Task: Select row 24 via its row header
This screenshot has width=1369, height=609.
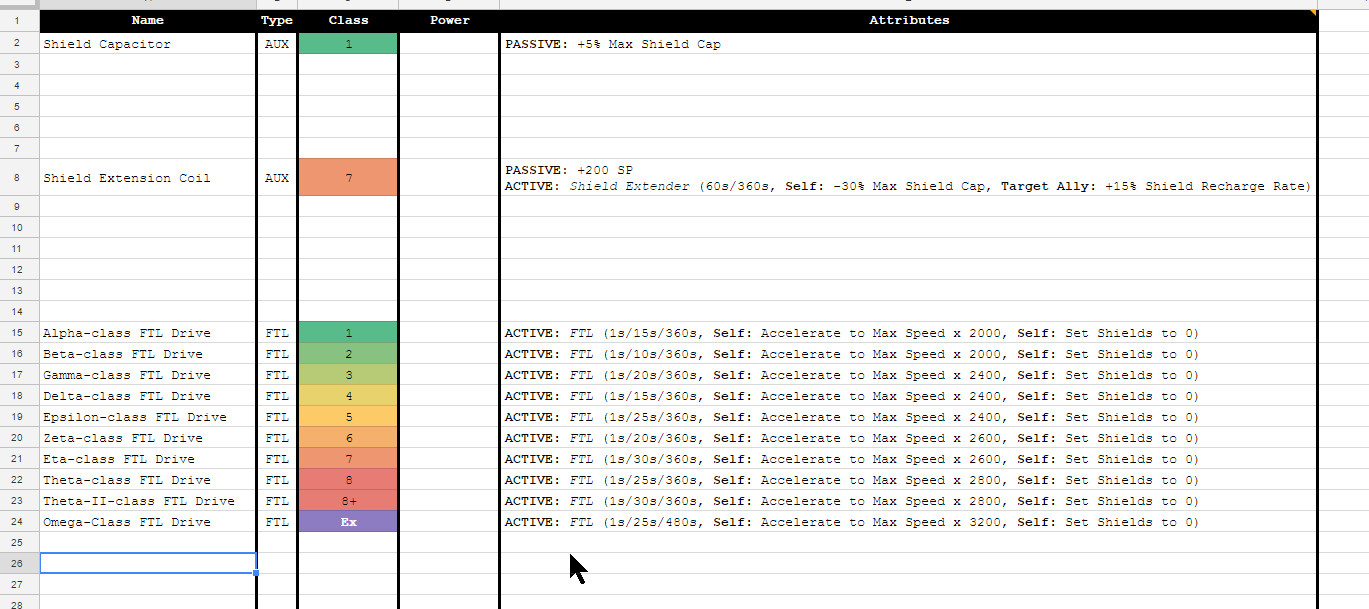Action: pos(18,522)
